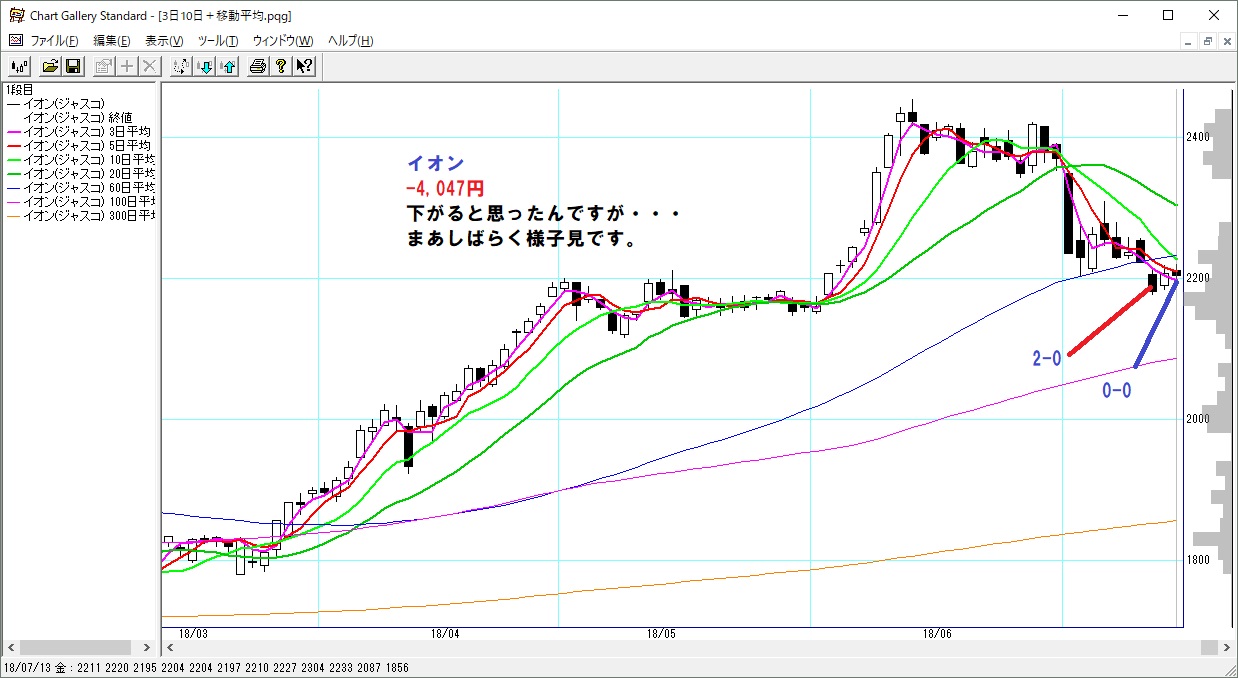Click the red 5日平均 line color swatch

(14, 146)
